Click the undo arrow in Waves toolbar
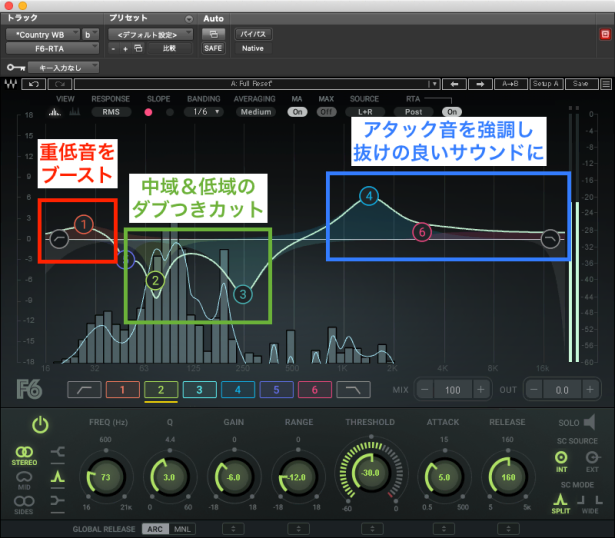Viewport: 615px width, 538px height. click(x=34, y=84)
